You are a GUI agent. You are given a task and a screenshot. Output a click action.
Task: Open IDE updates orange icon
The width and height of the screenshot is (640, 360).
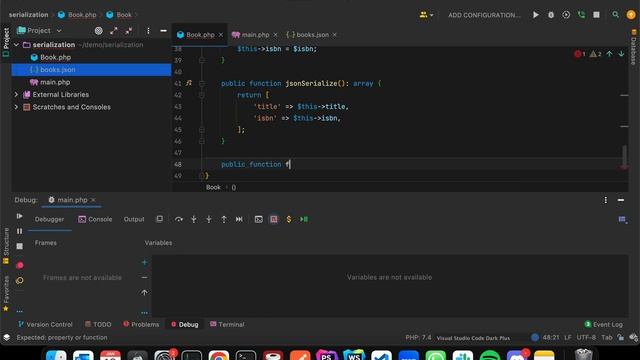click(631, 15)
